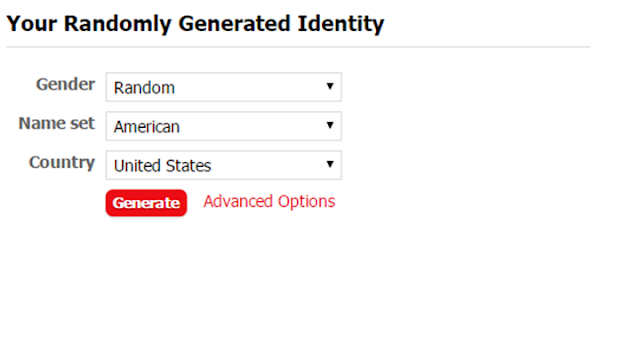Screen dimensions: 640x360
Task: Click the word 'Randomly' in the page title
Action: (118, 24)
